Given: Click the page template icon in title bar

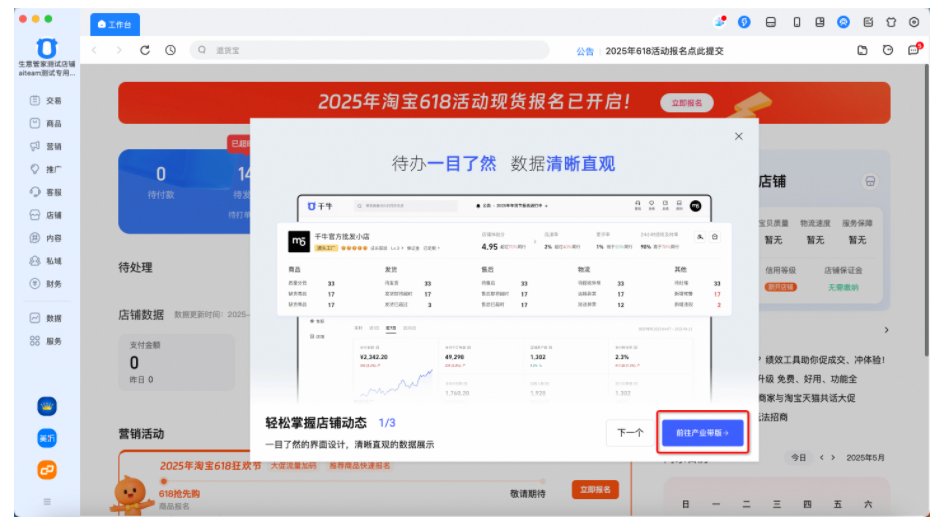Looking at the screenshot, I should coord(820,22).
